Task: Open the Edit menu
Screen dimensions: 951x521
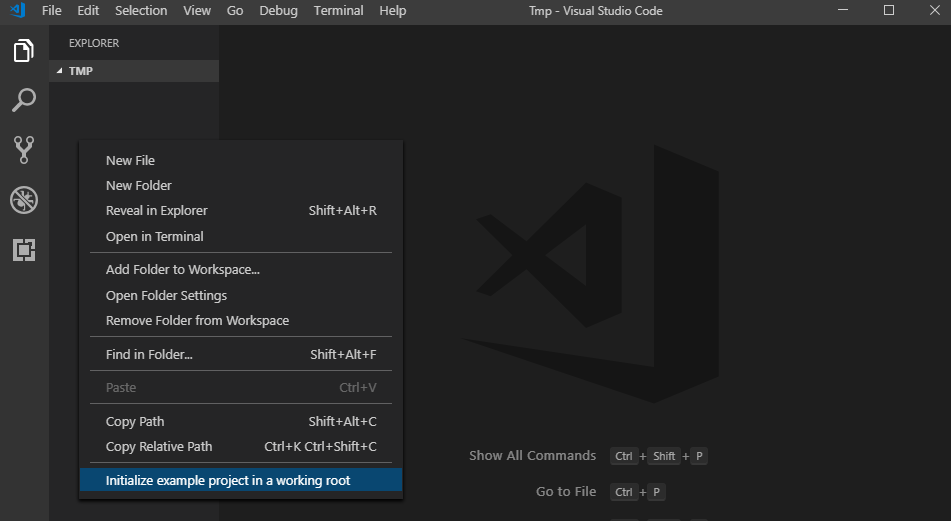Action: click(x=88, y=10)
